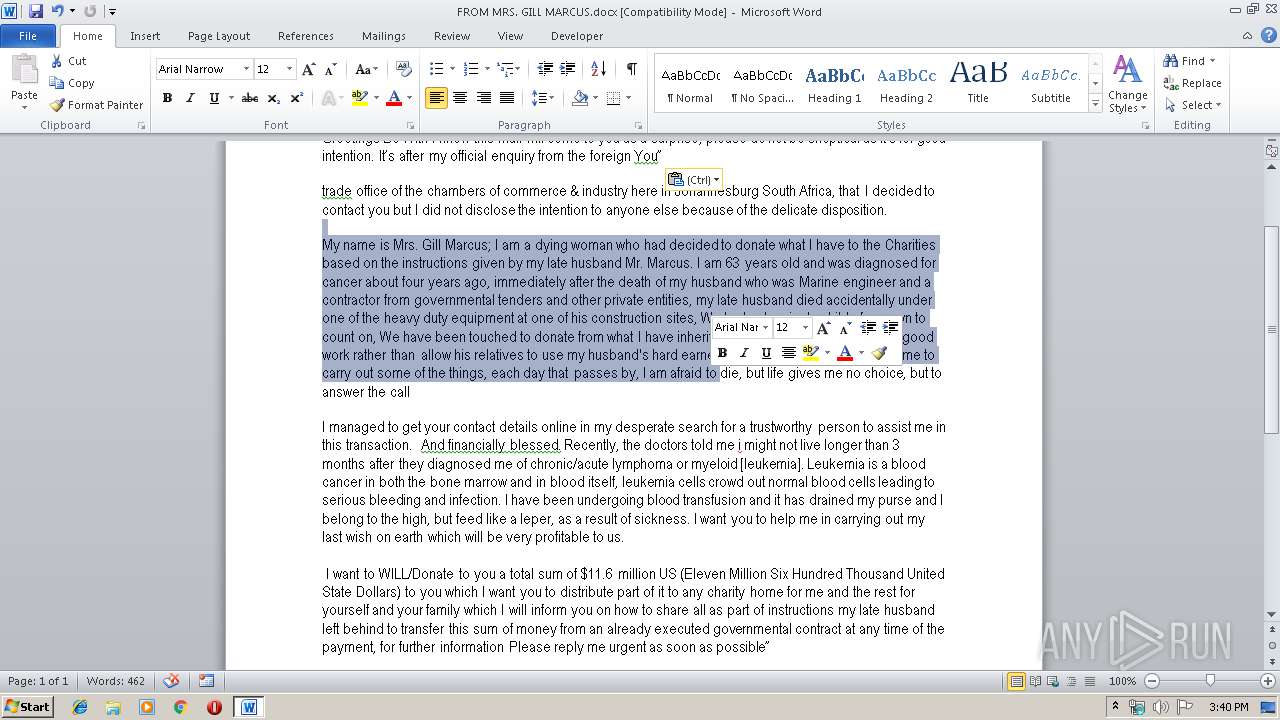Open Chrome from the taskbar
The height and width of the screenshot is (720, 1280).
(180, 707)
